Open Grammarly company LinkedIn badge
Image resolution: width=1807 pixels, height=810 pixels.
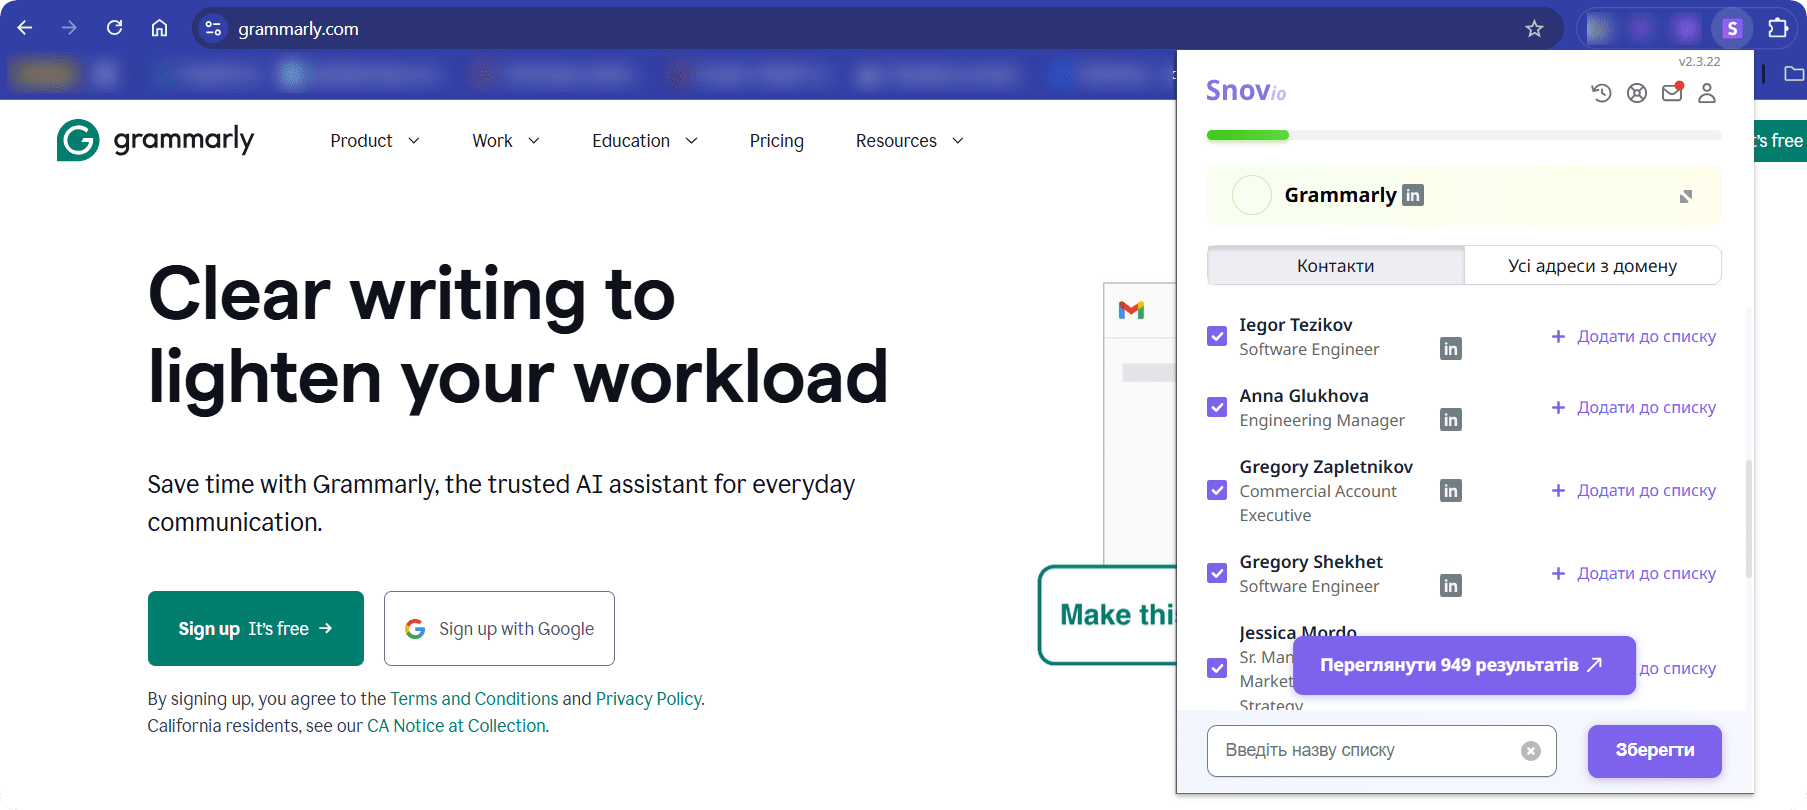[1412, 195]
